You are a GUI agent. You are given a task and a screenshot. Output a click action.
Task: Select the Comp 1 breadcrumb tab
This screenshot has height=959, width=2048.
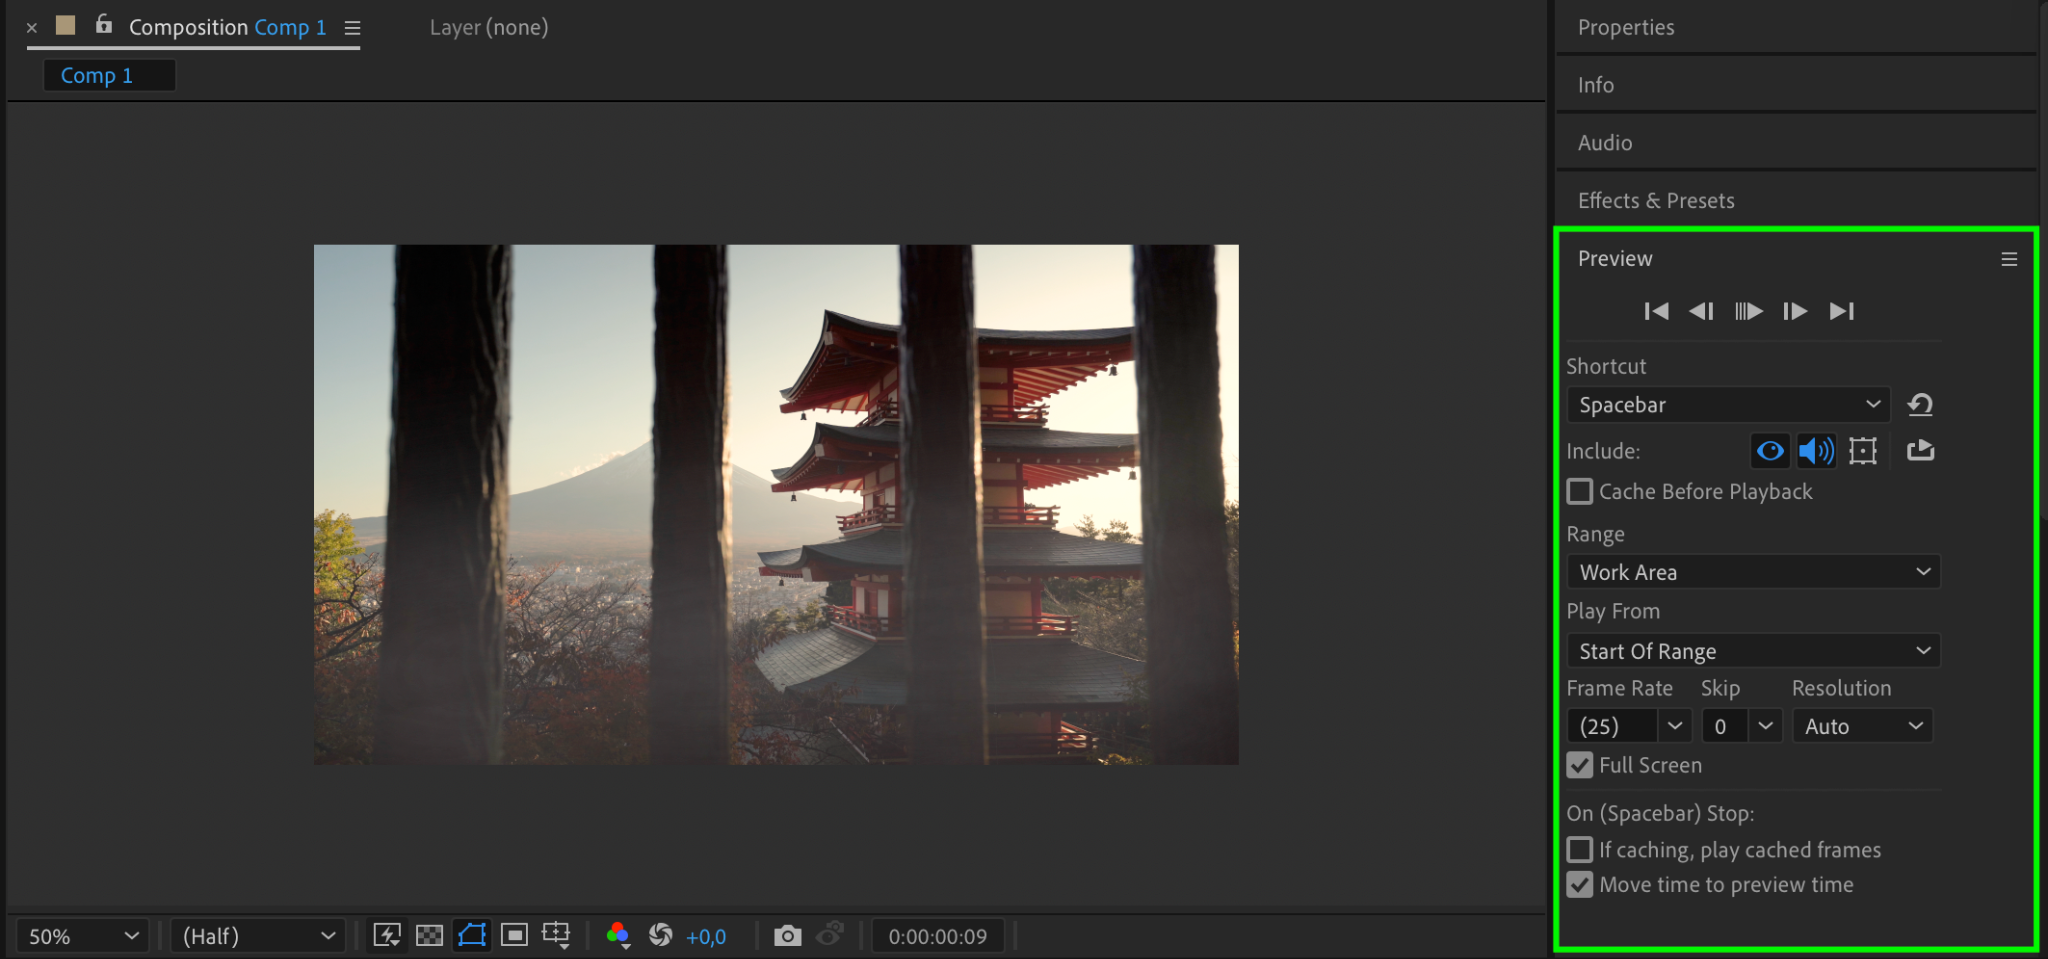tap(97, 76)
